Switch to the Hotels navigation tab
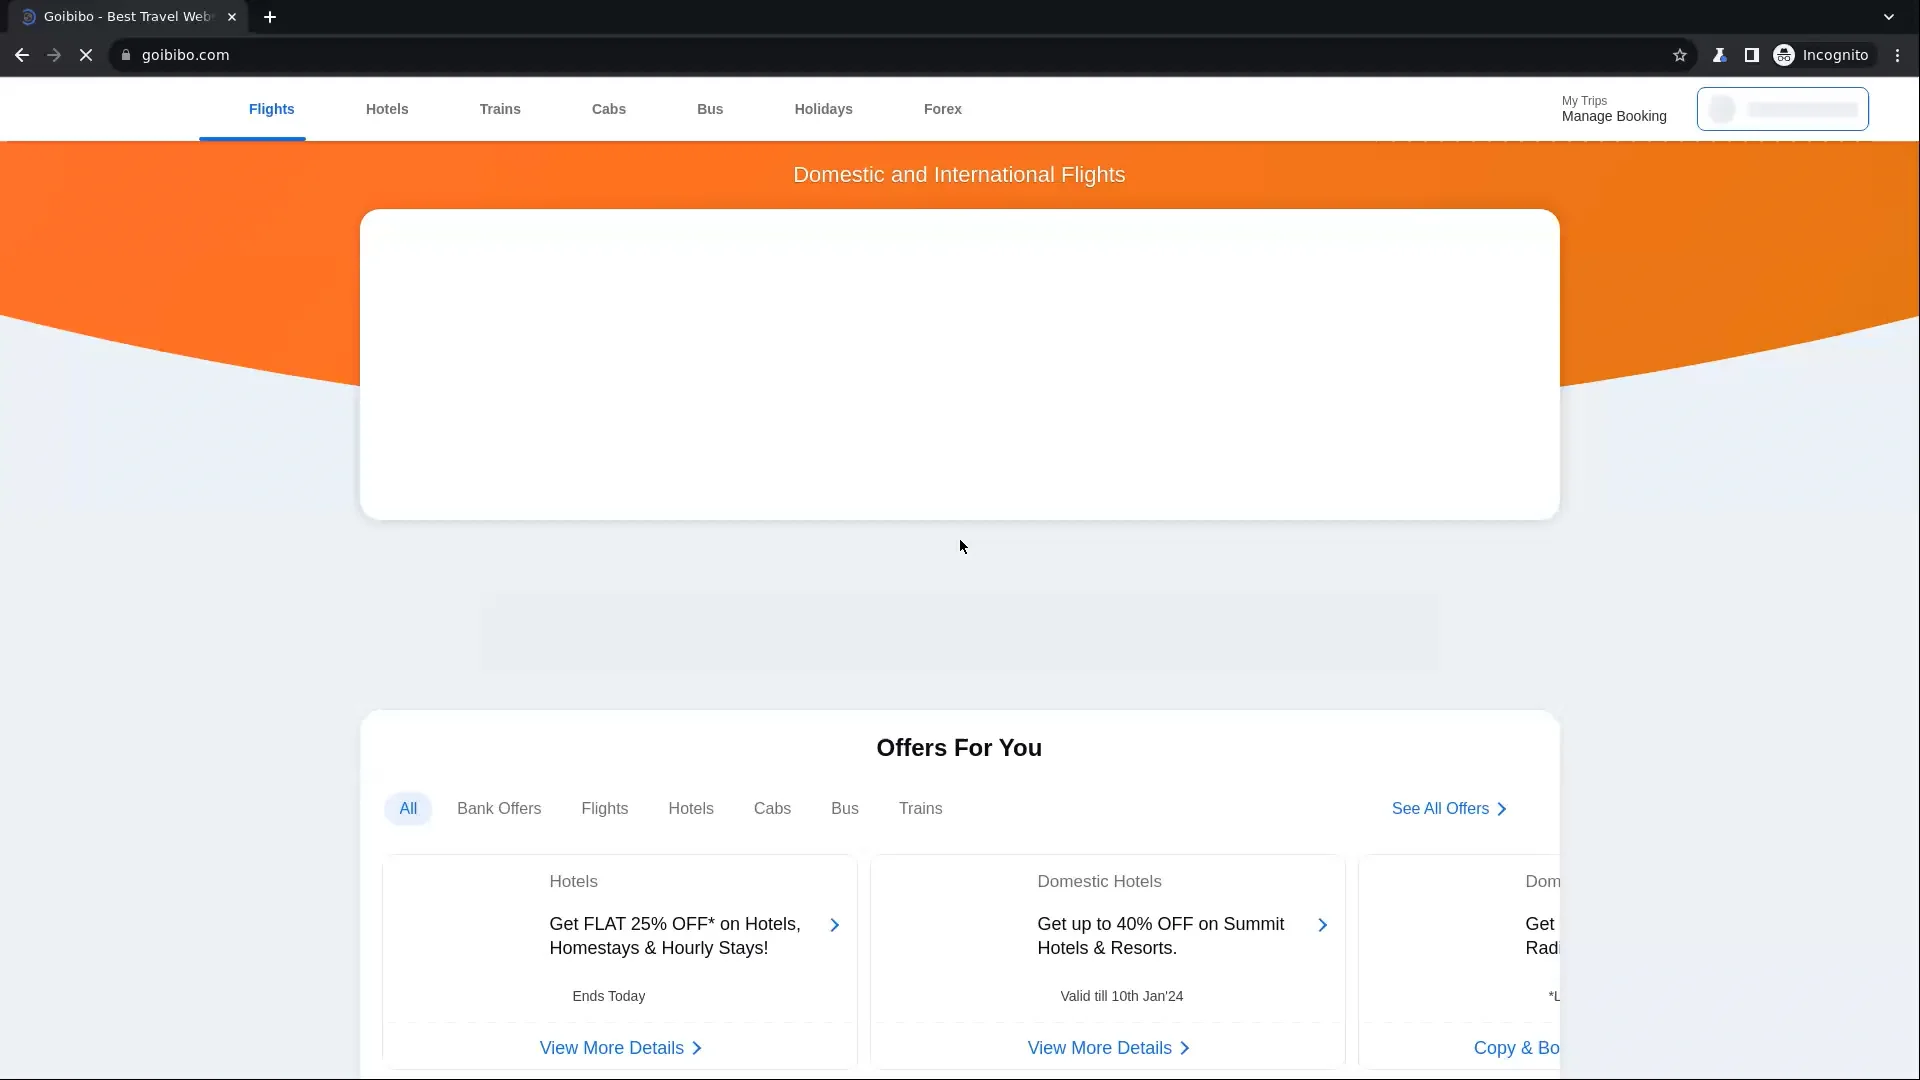The image size is (1920, 1080). pyautogui.click(x=387, y=109)
